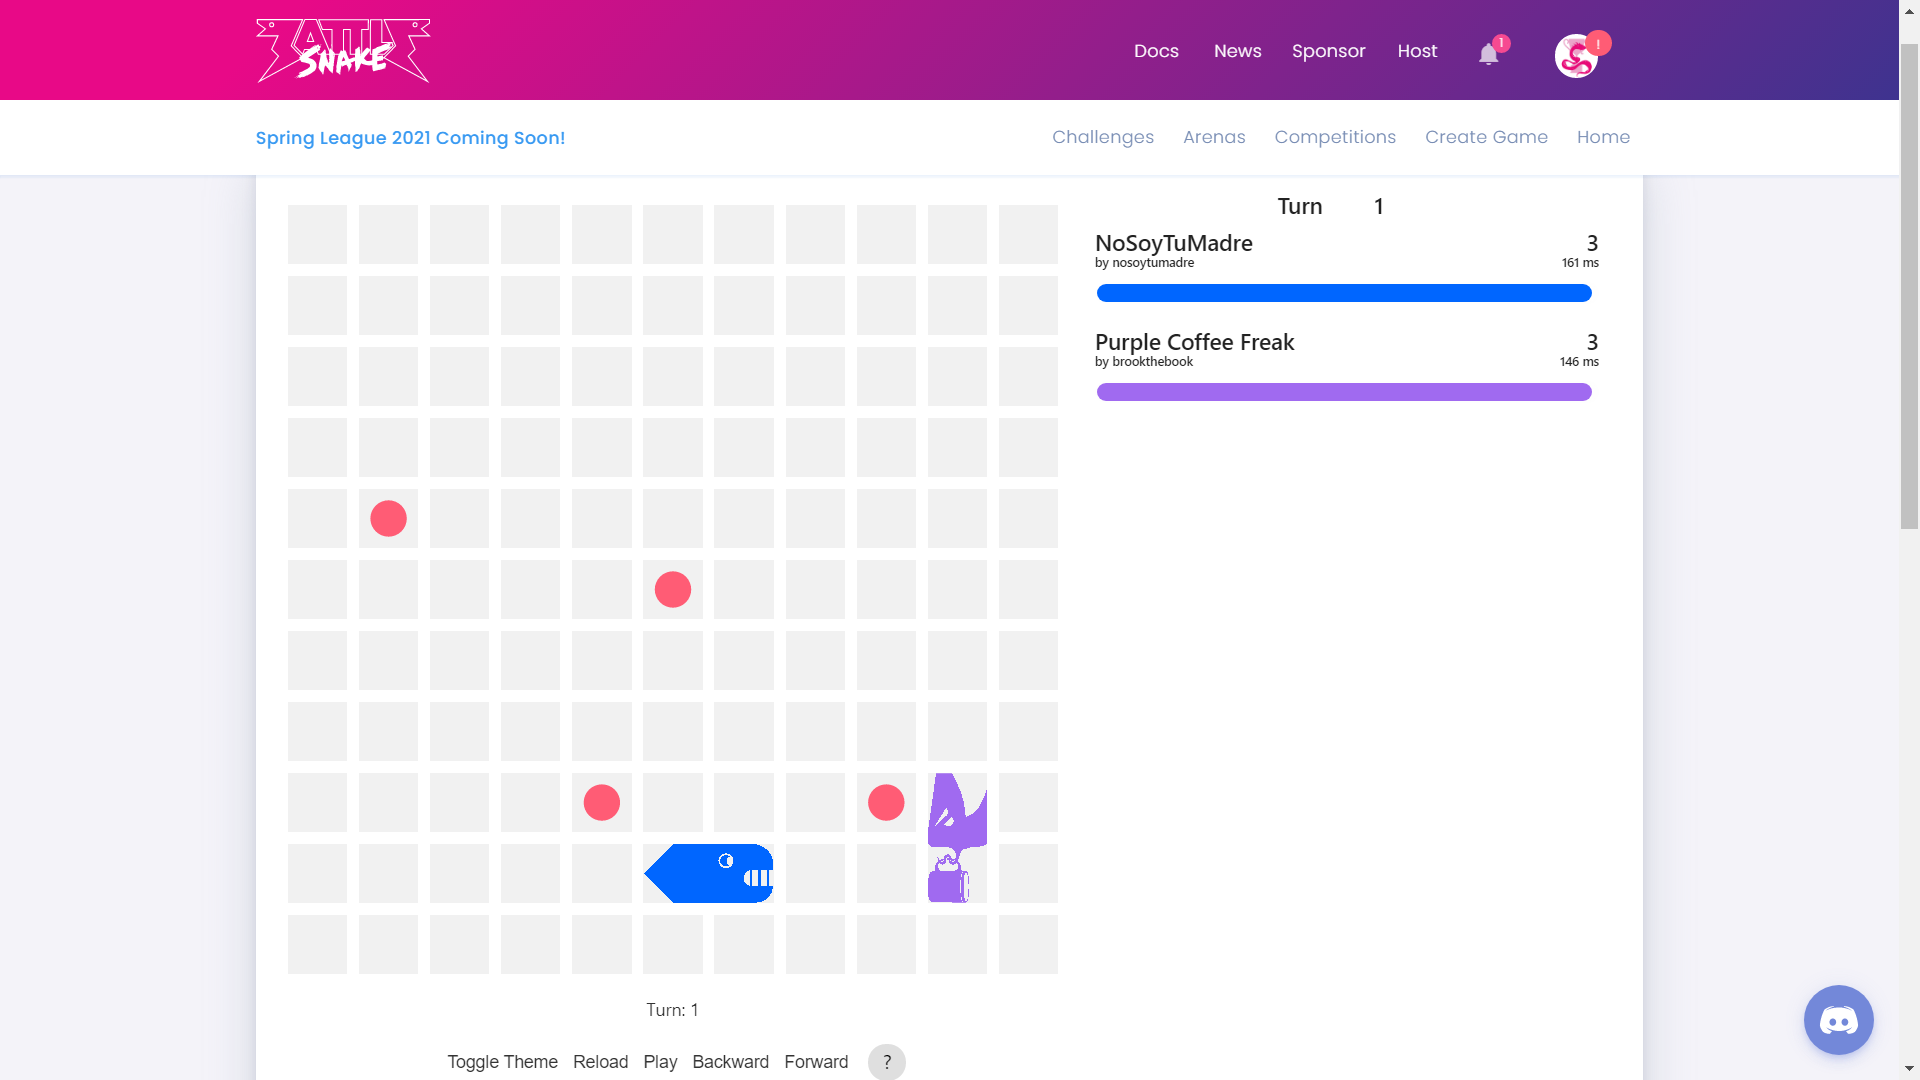
Task: Click the Battlesnake logo
Action: tap(343, 50)
